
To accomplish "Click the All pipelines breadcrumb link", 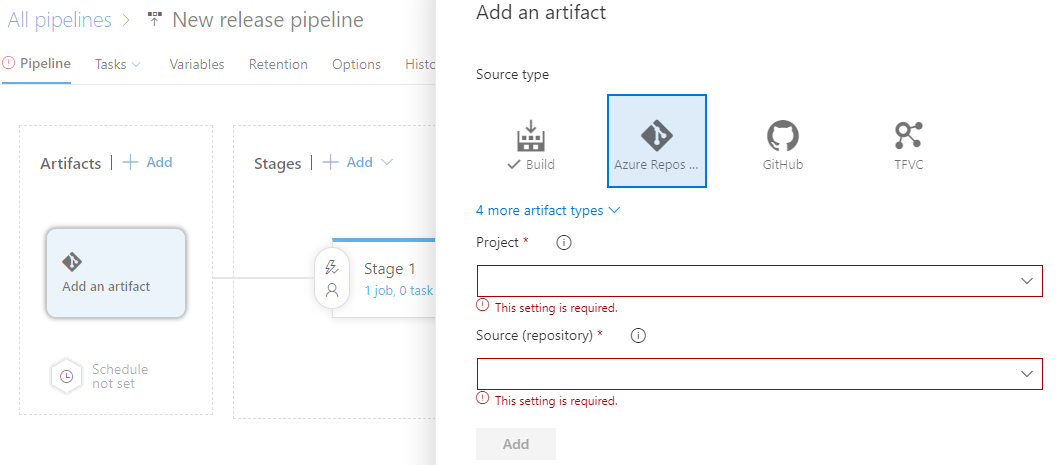I will pyautogui.click(x=60, y=20).
